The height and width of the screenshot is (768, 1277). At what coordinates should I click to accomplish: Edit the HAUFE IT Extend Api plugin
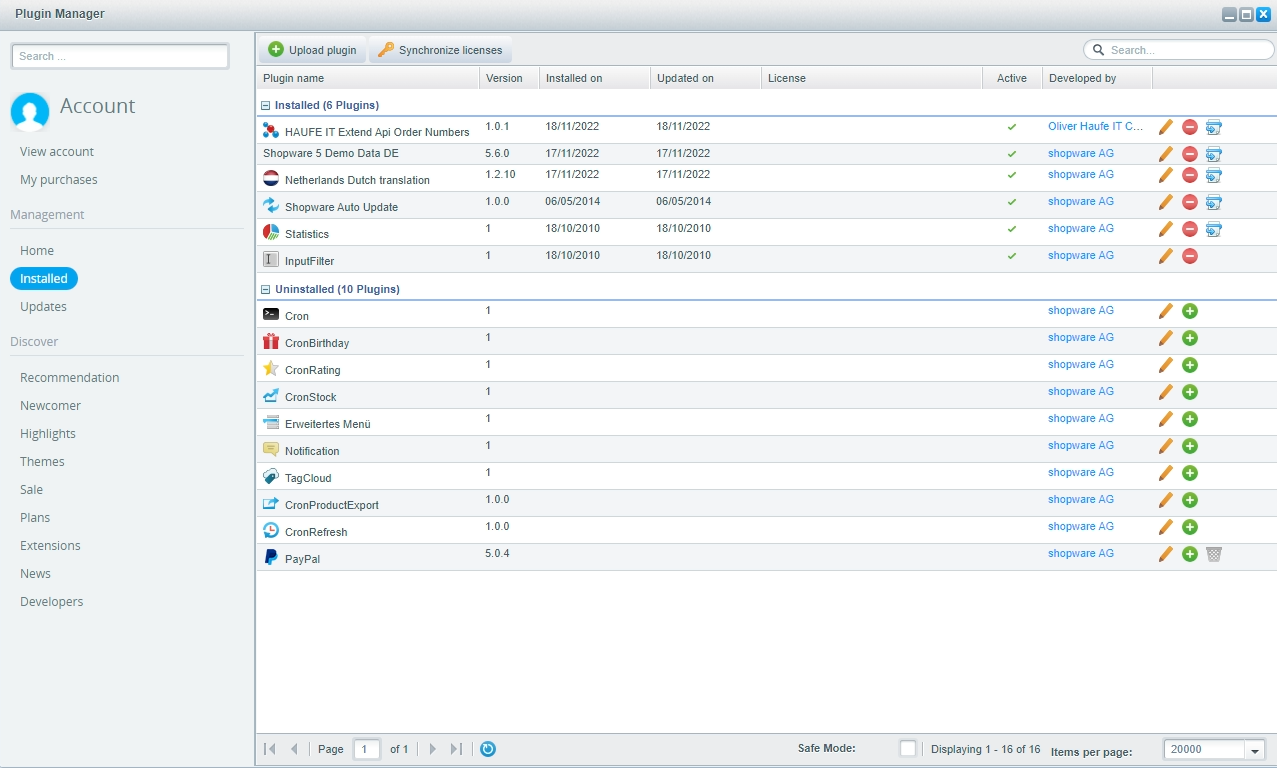coord(1166,127)
